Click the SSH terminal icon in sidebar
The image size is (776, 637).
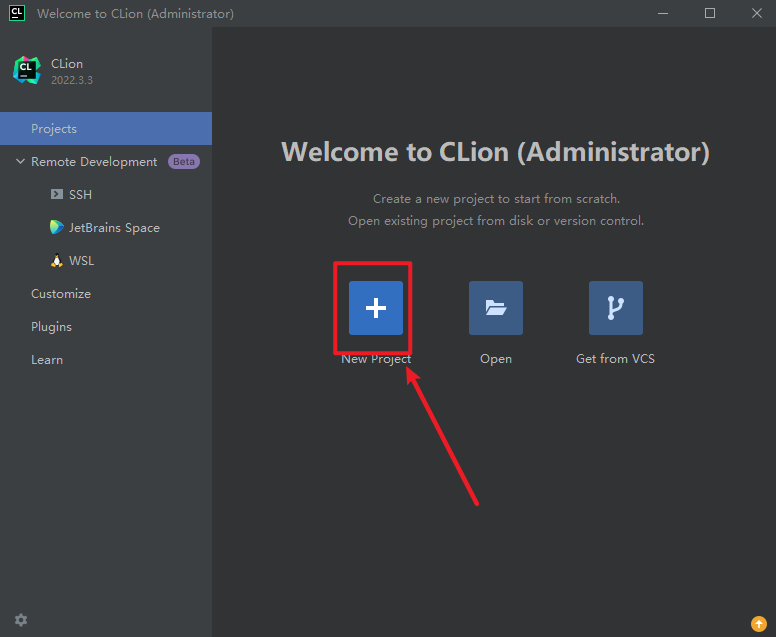57,194
